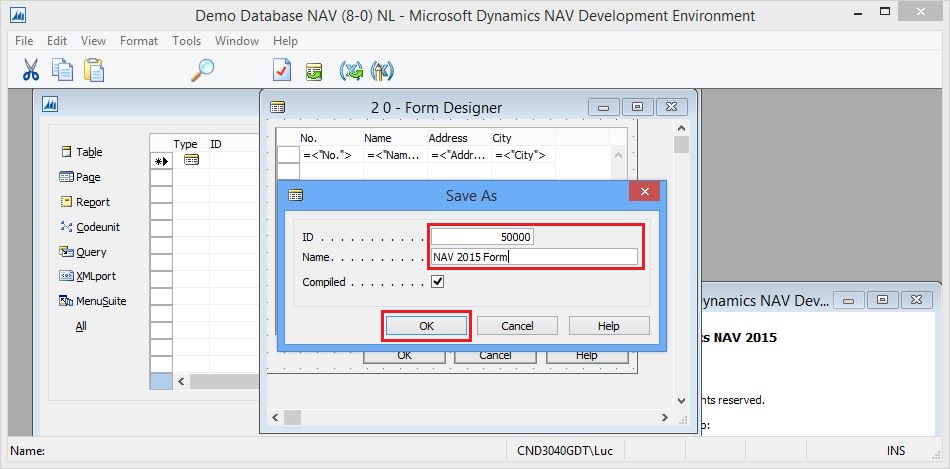Minimize the Form Designer window
The image size is (950, 469).
pos(603,107)
